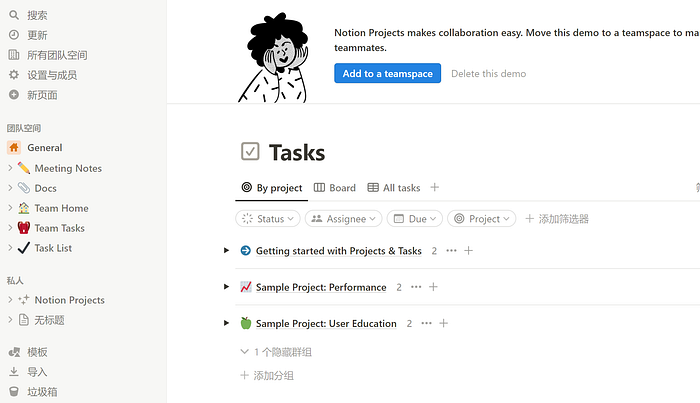700x403 pixels.
Task: Open Meeting Notes page label in sidebar
Action: click(x=68, y=168)
